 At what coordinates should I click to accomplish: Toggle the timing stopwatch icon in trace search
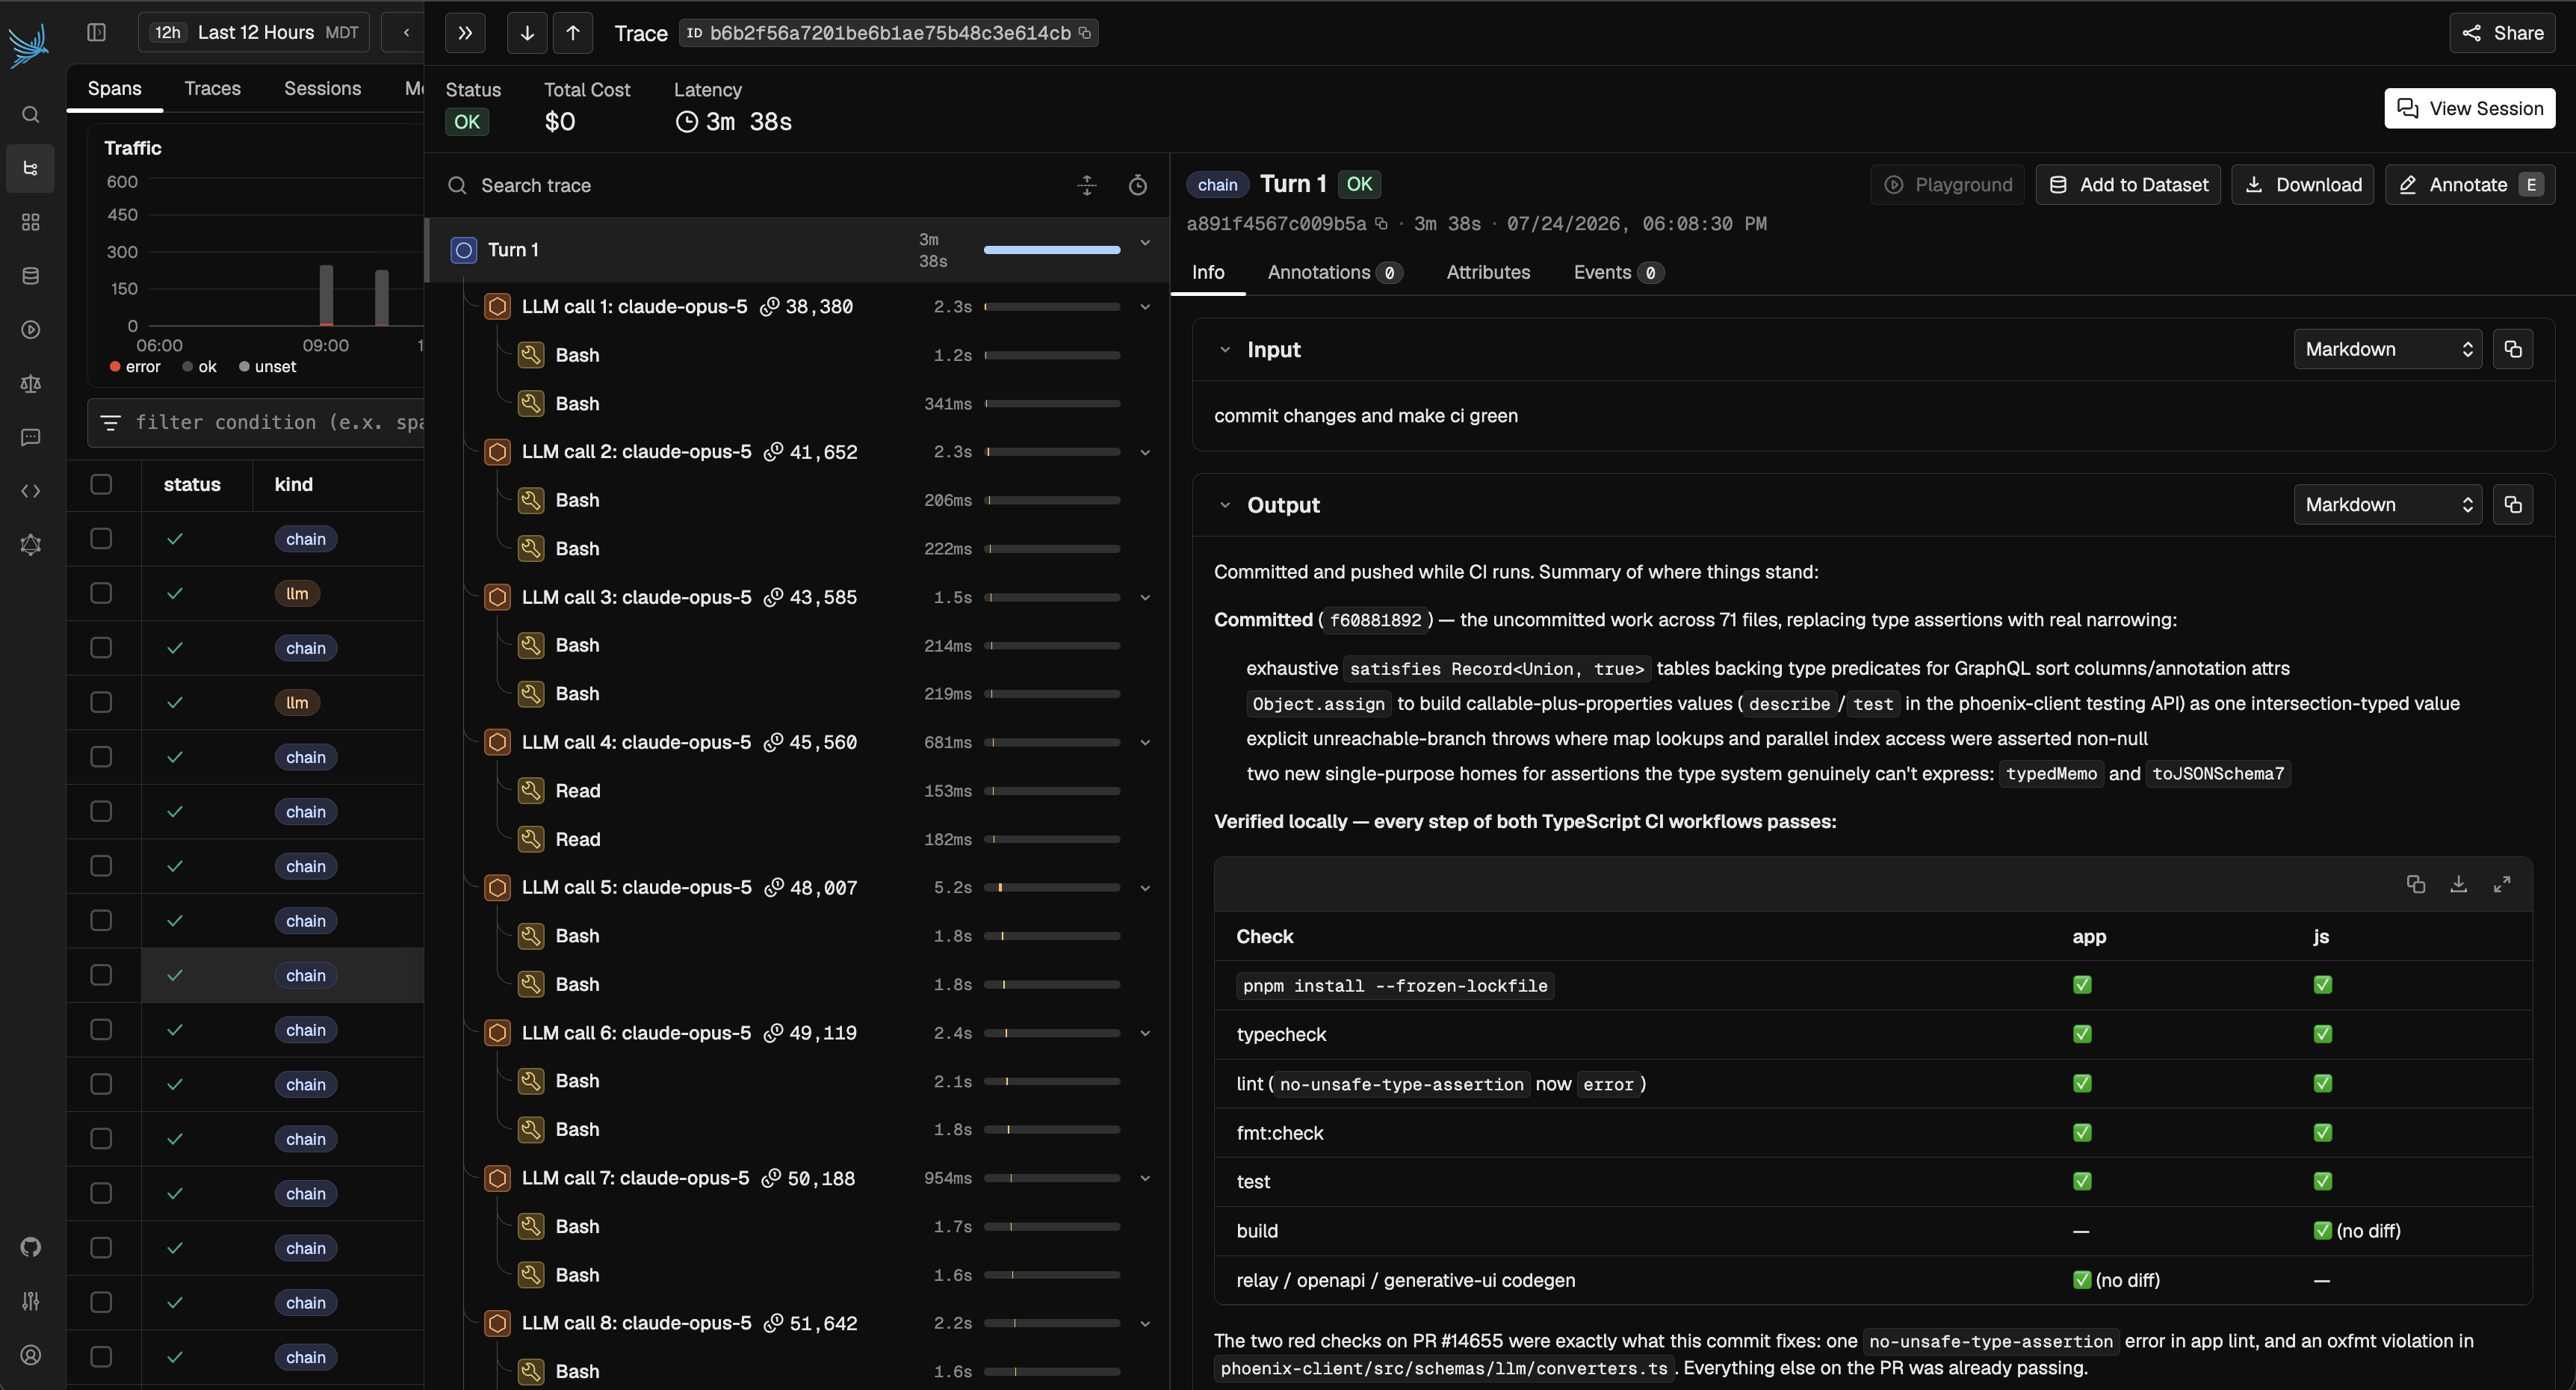1138,185
